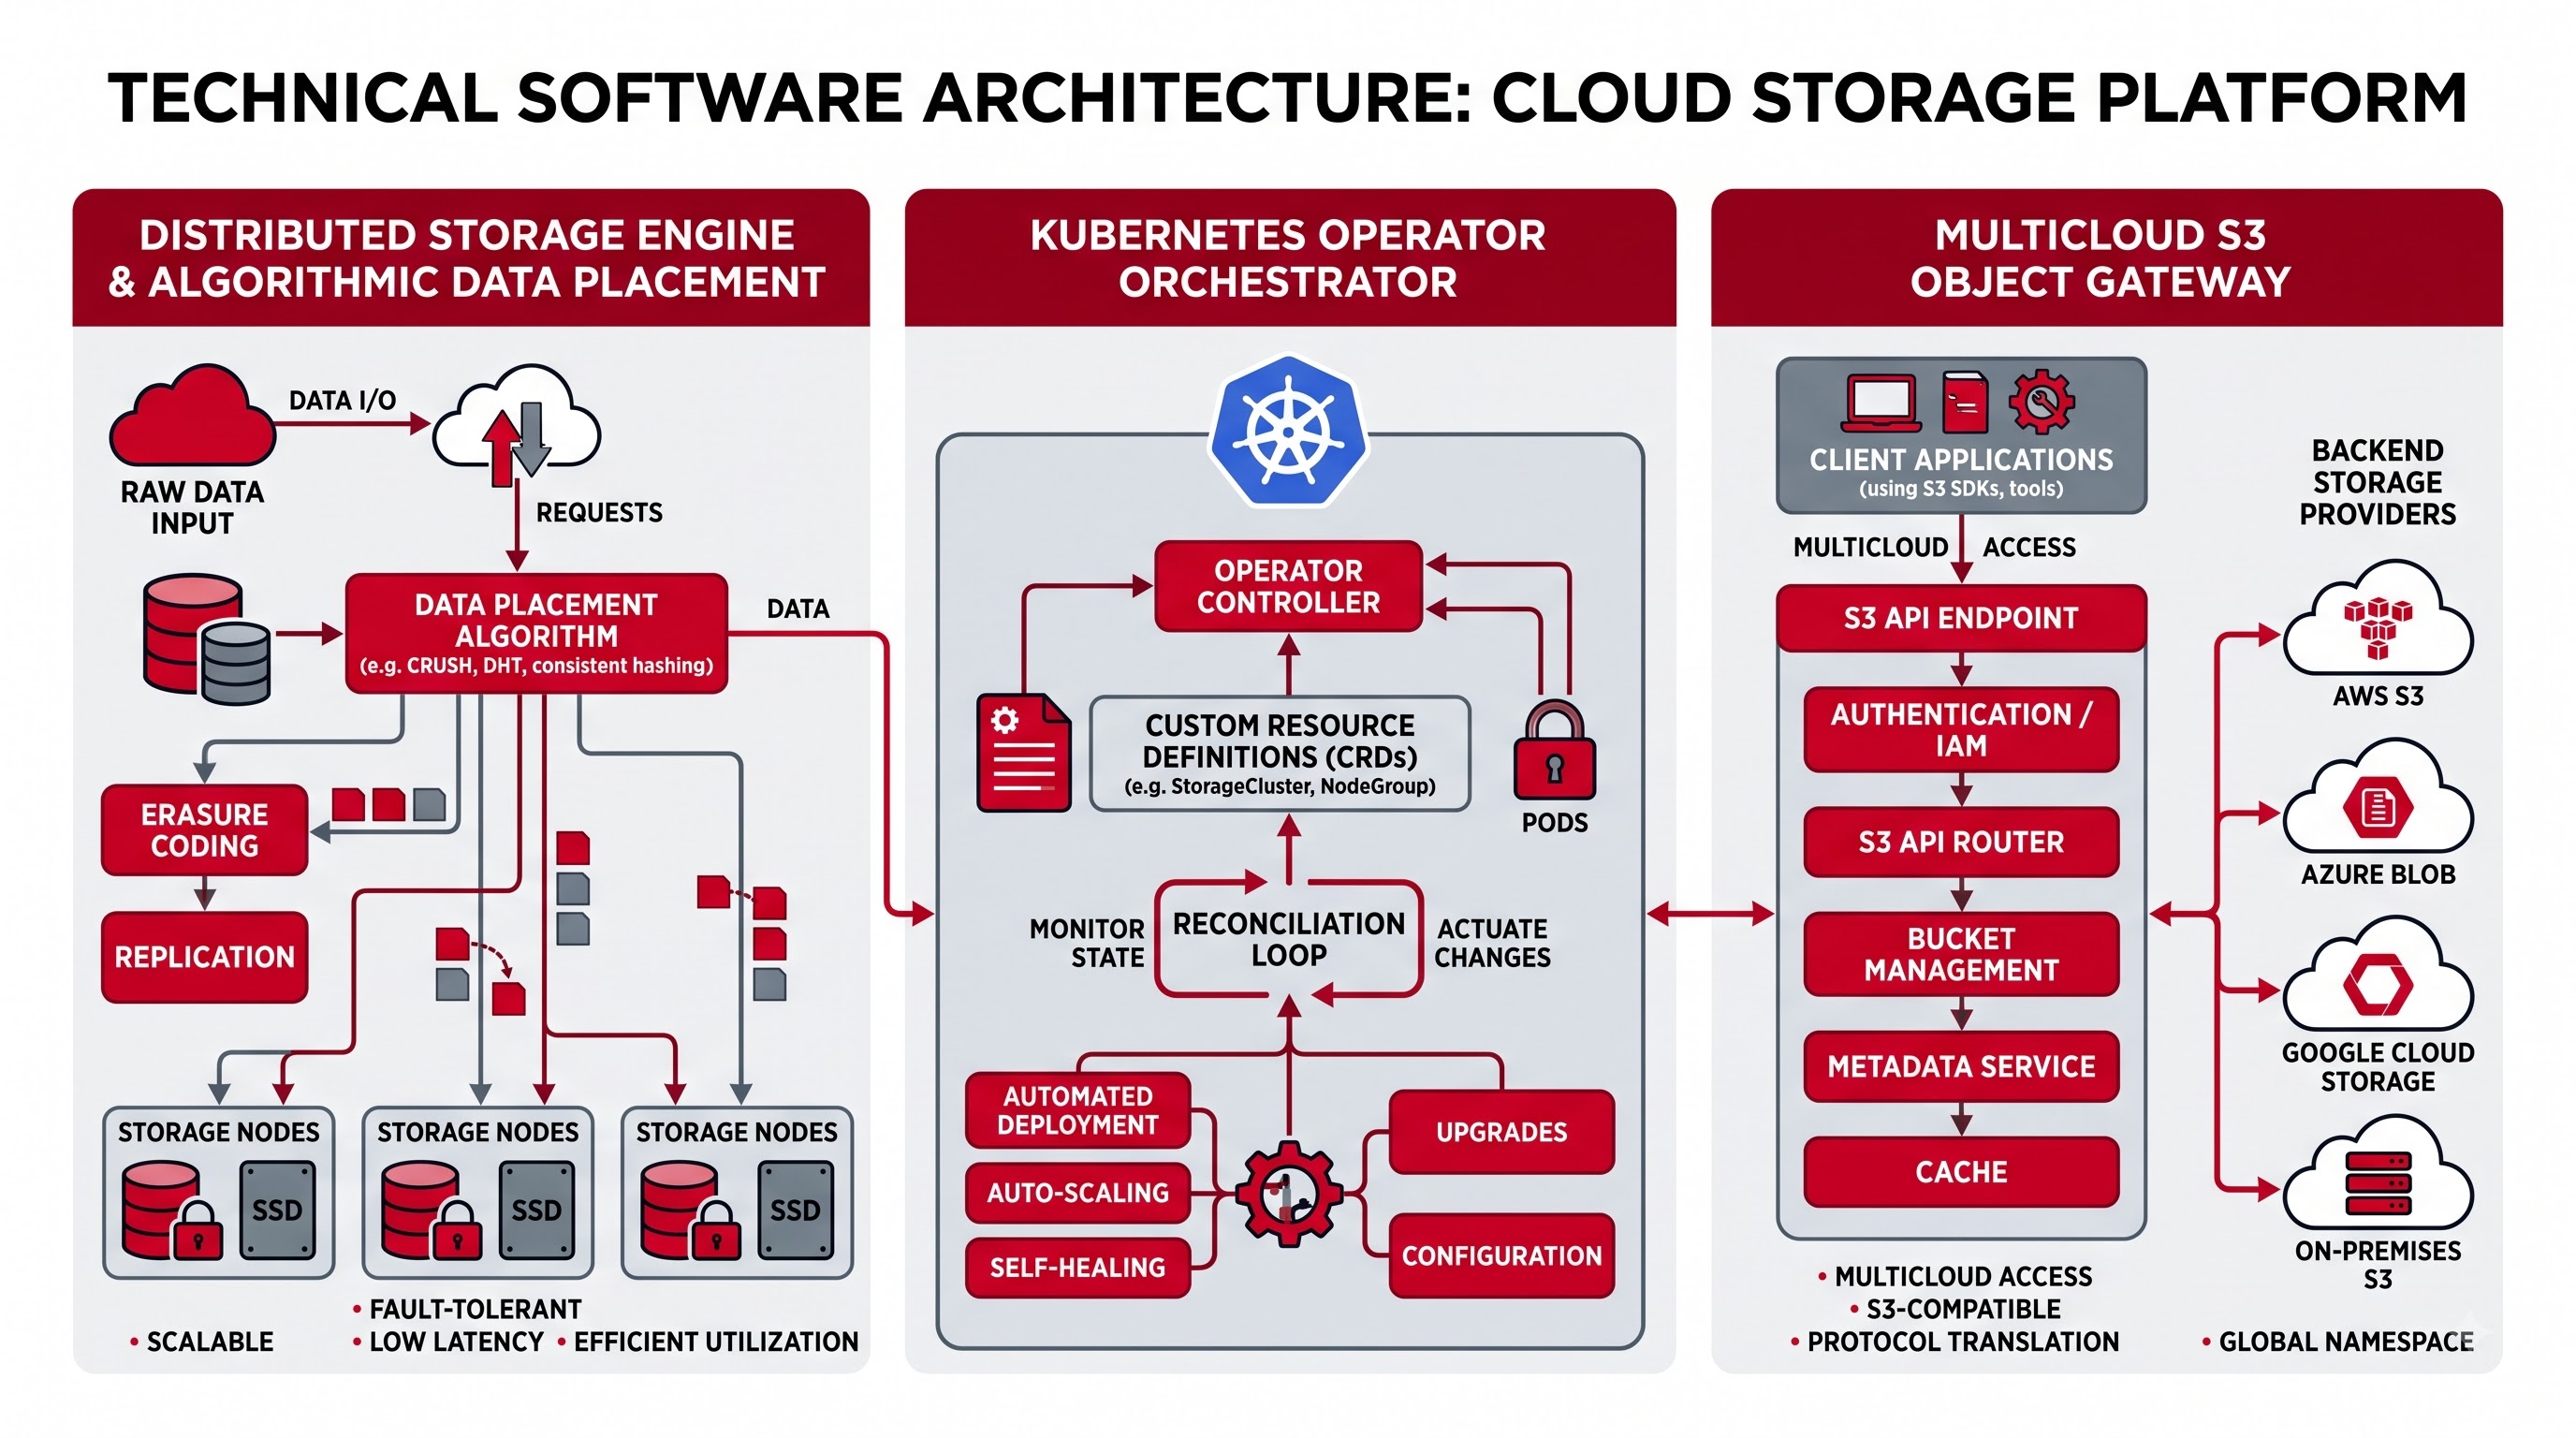Select the Metadata Service box
Viewport: 2576px width, 1438px height.
pos(1961,1067)
